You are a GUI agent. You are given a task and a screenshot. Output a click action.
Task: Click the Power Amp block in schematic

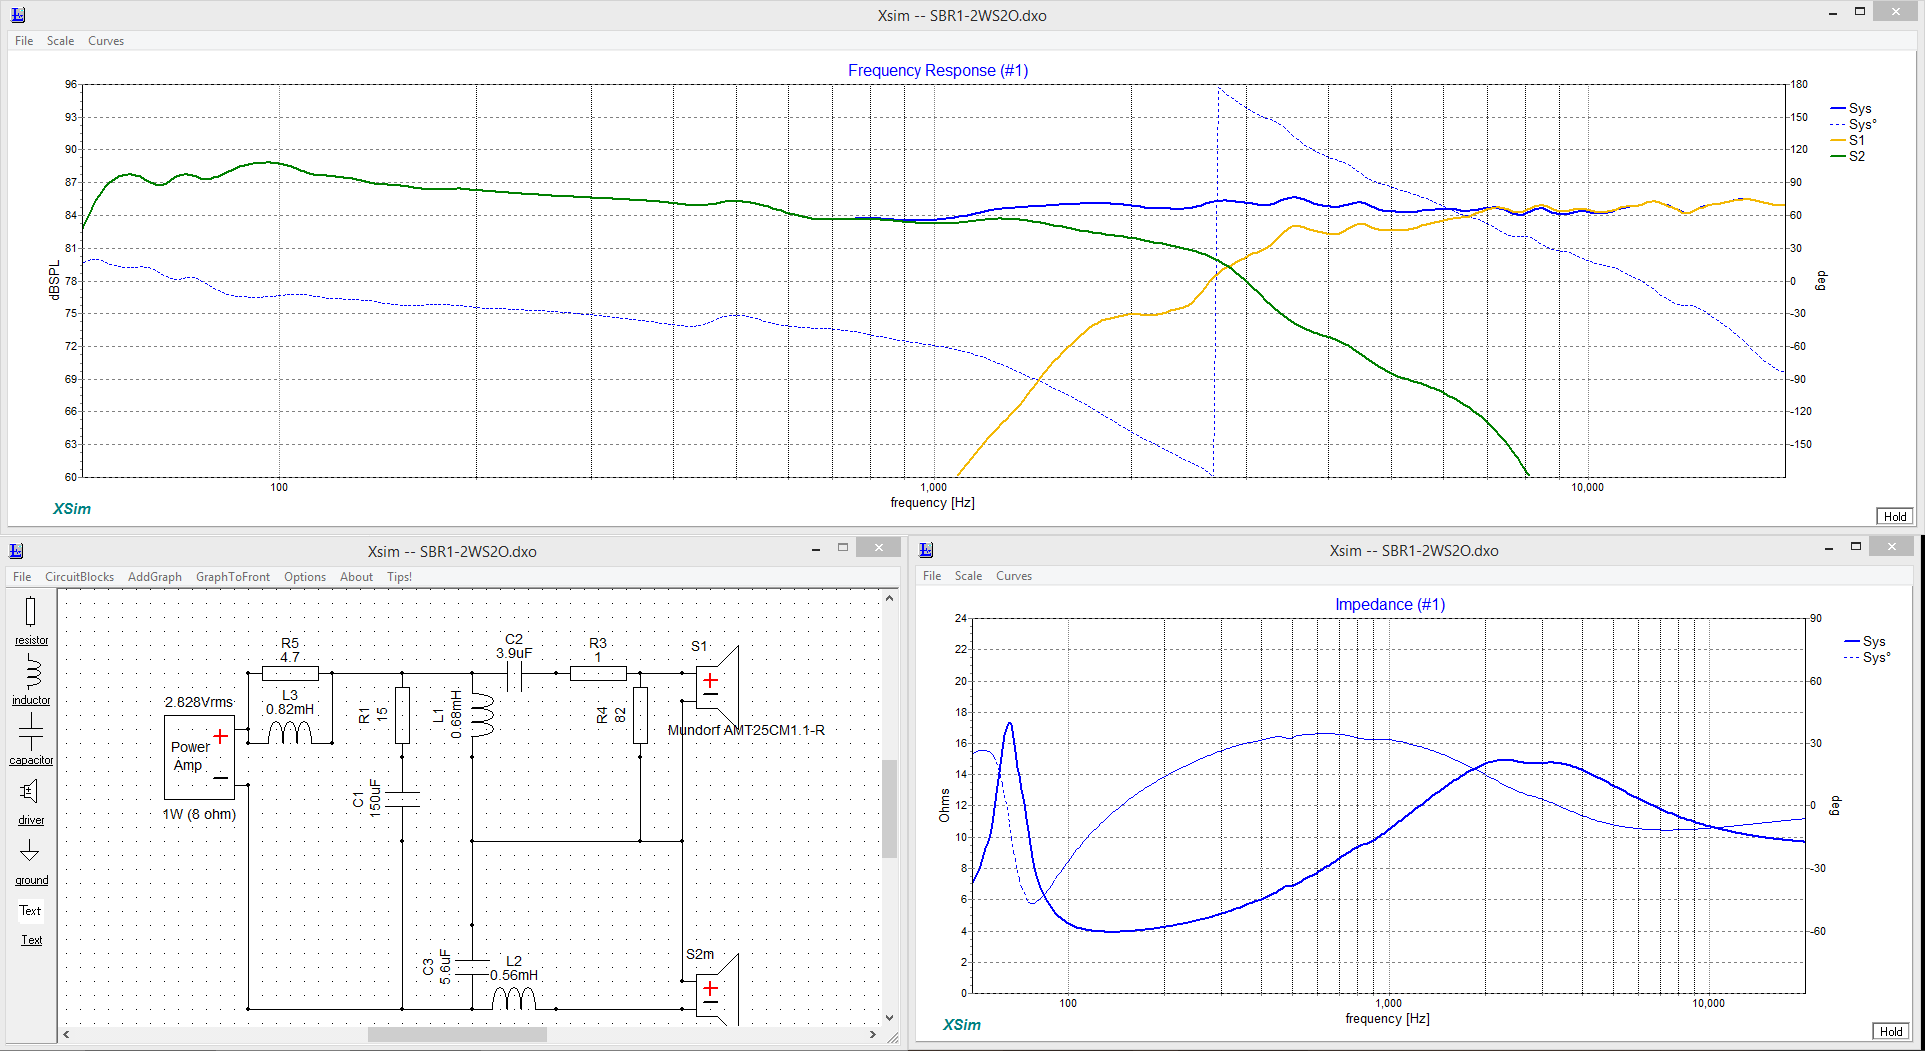pos(199,756)
